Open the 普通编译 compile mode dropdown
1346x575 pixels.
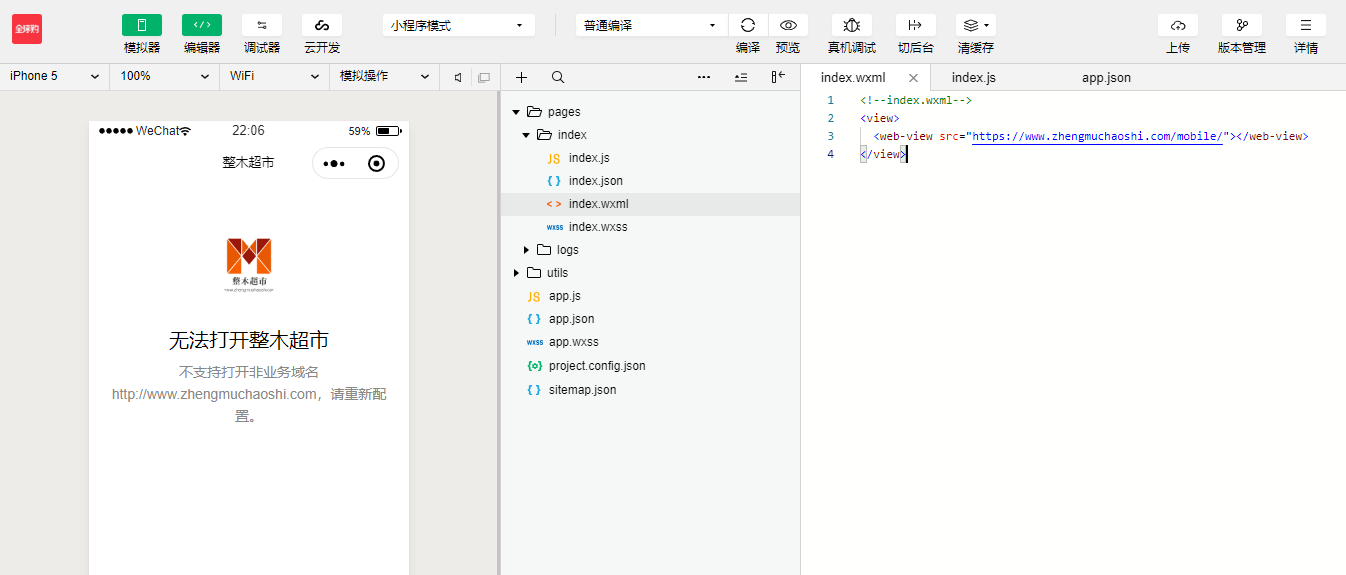[651, 25]
